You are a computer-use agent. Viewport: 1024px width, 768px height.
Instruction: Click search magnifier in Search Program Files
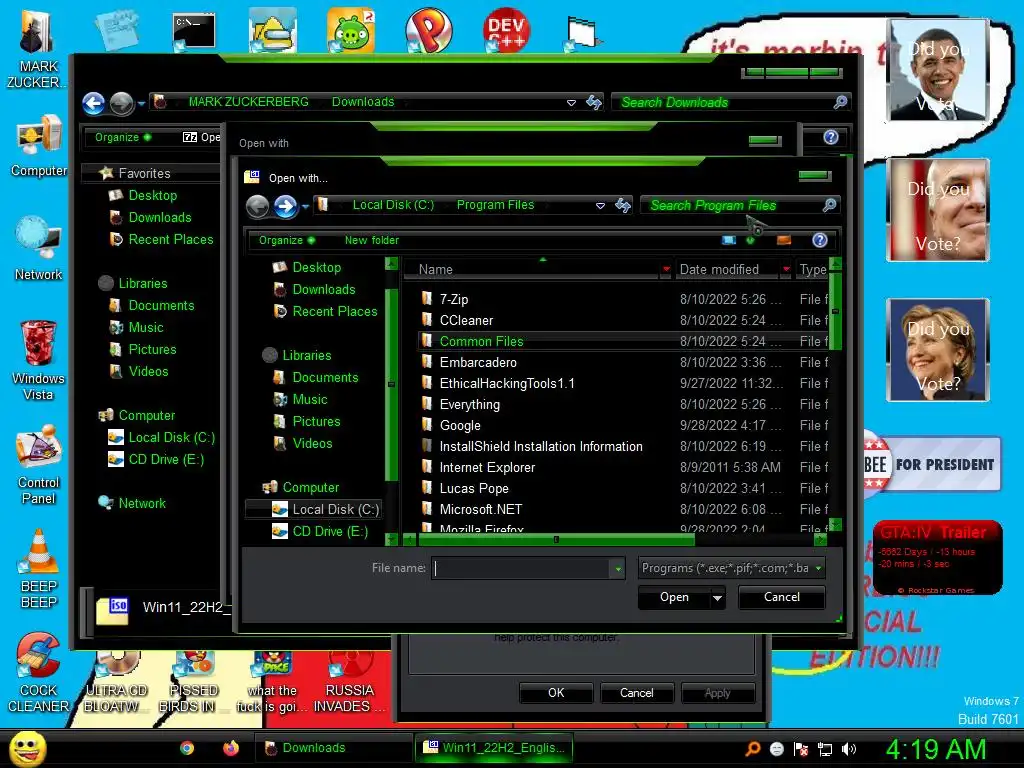[x=829, y=205]
